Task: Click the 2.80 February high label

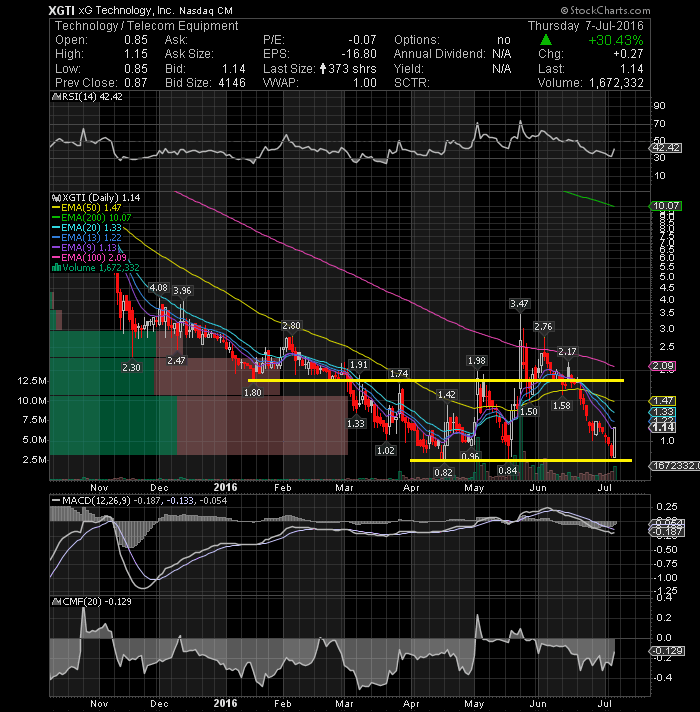Action: click(x=291, y=326)
